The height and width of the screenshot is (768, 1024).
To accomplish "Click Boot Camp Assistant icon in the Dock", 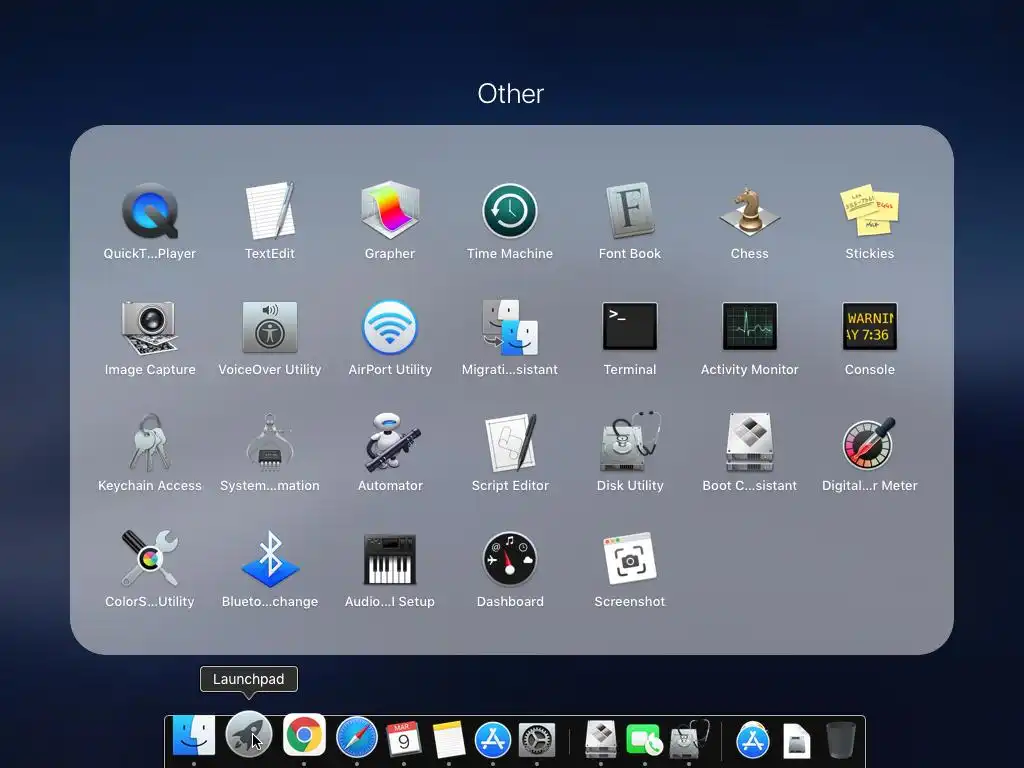I will click(601, 739).
